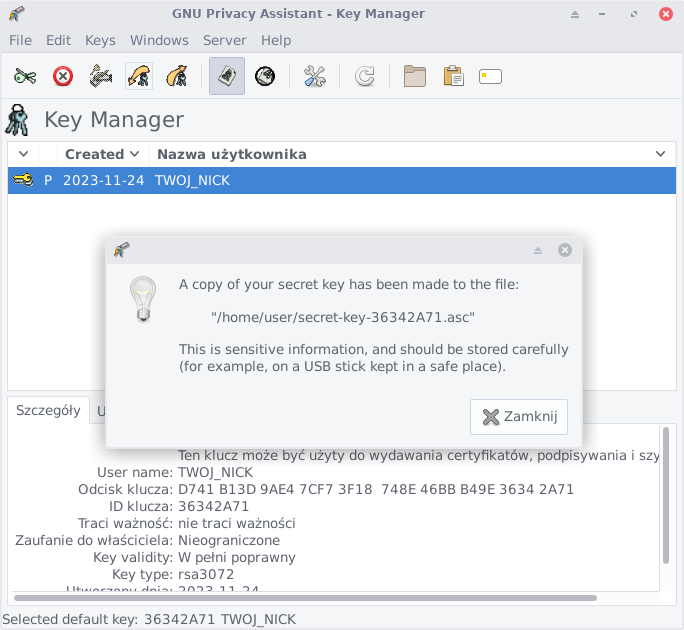
Task: Click the Import keys toolbar icon
Action: click(139, 76)
